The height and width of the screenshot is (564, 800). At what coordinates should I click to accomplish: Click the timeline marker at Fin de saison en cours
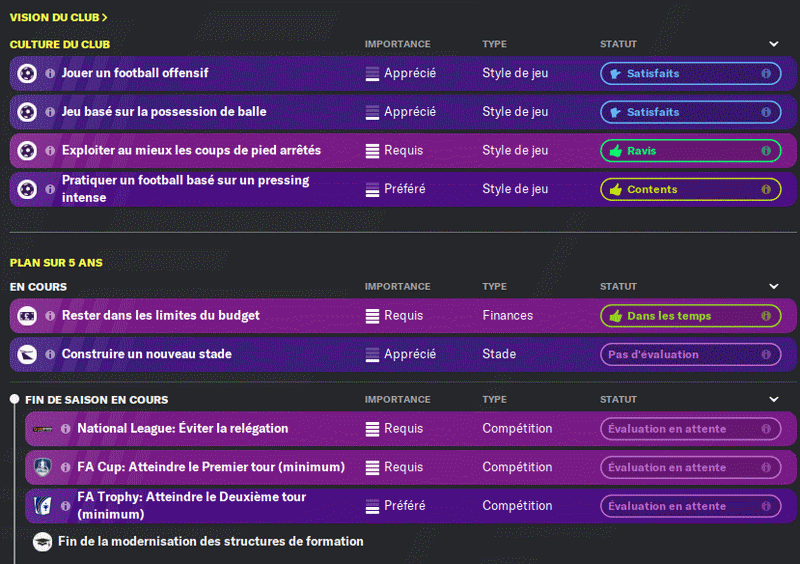click(14, 400)
